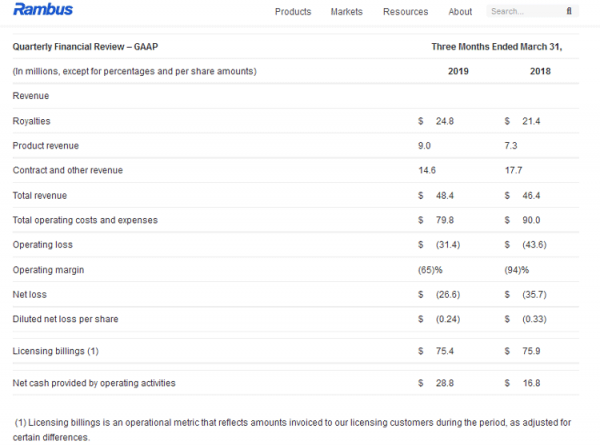Click the Contract and other revenue label
This screenshot has height=445, width=600.
(x=67, y=170)
